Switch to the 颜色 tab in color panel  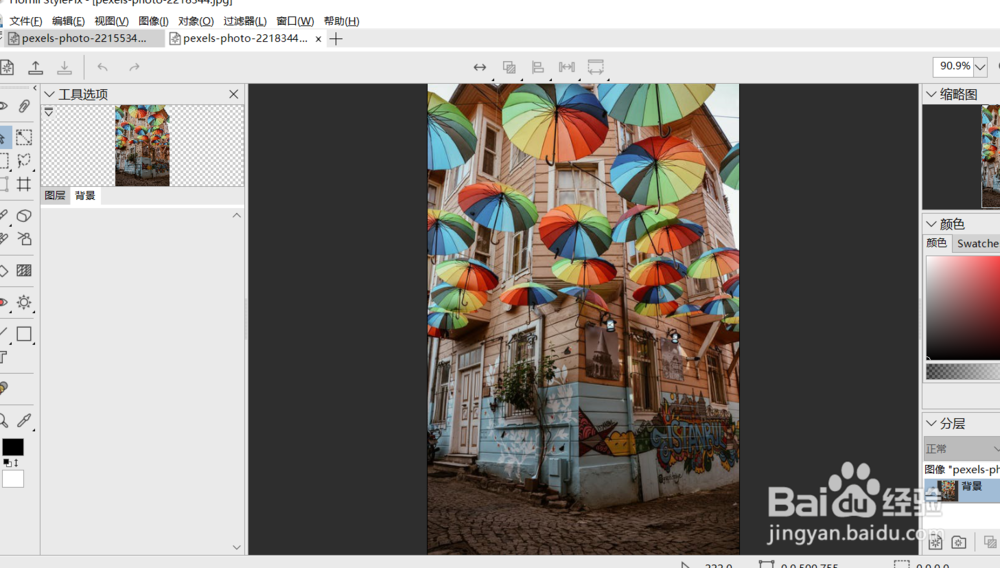coord(936,243)
